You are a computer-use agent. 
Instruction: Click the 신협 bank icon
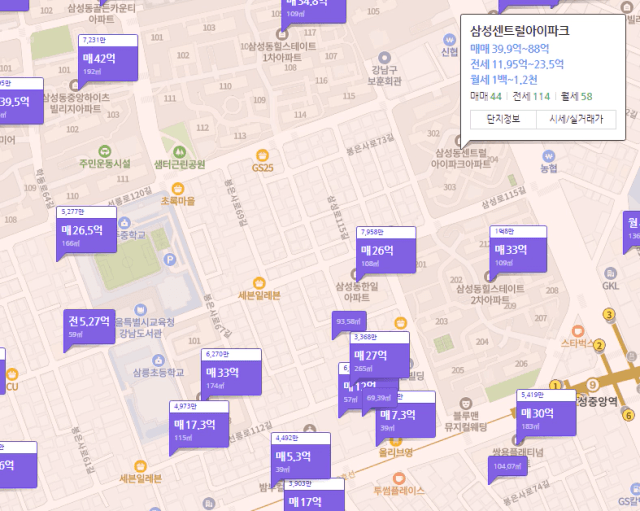449,40
